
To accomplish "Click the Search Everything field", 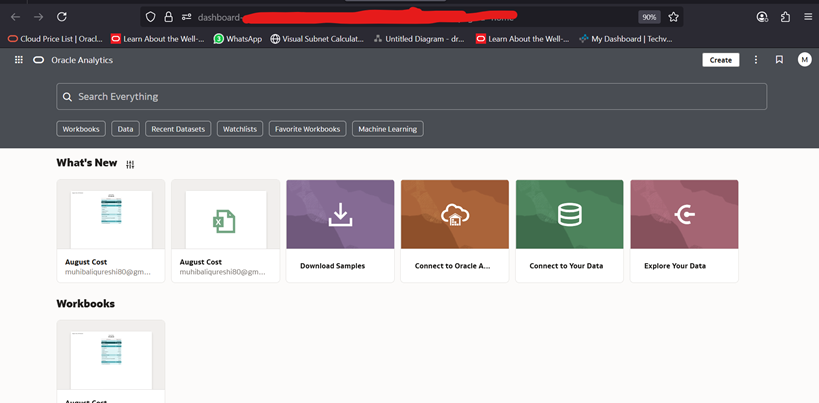I will click(x=412, y=97).
